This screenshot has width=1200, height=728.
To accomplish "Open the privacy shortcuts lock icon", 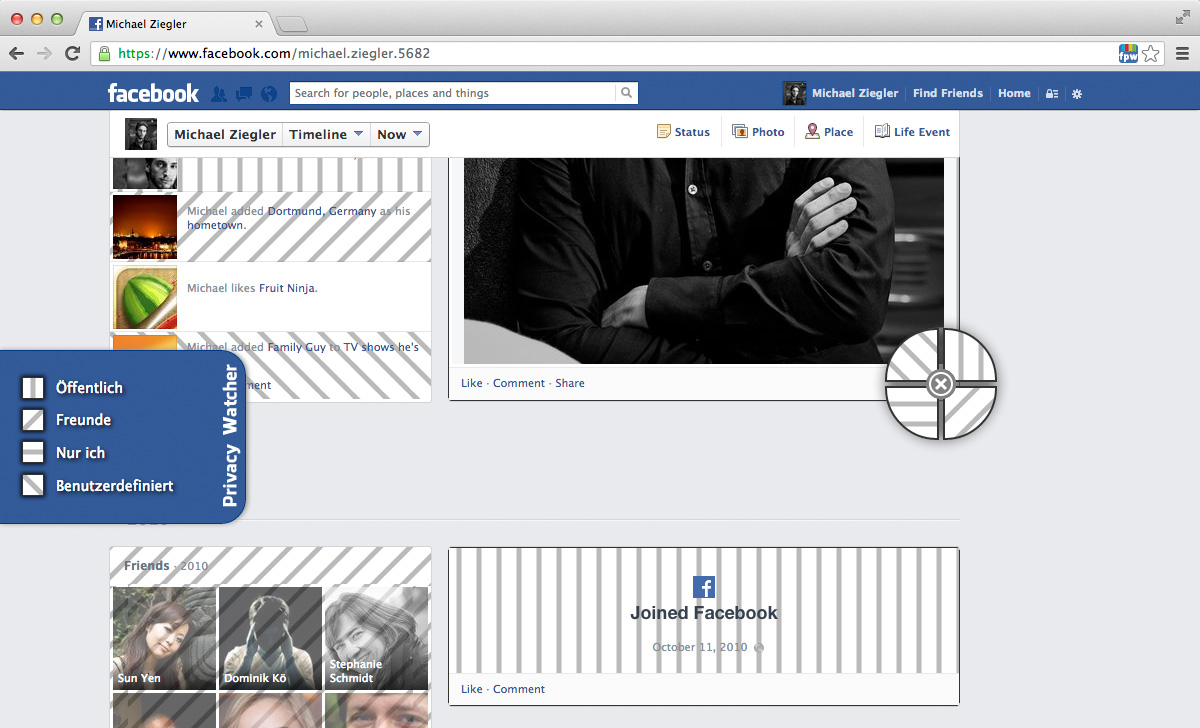I will point(1051,94).
